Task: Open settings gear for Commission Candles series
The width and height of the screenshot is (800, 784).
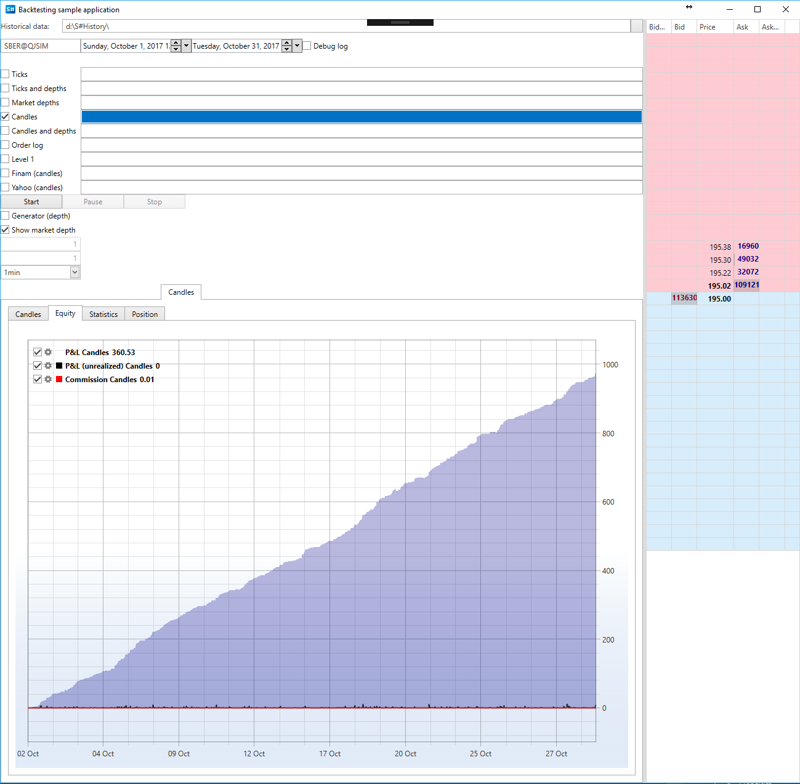Action: 48,380
